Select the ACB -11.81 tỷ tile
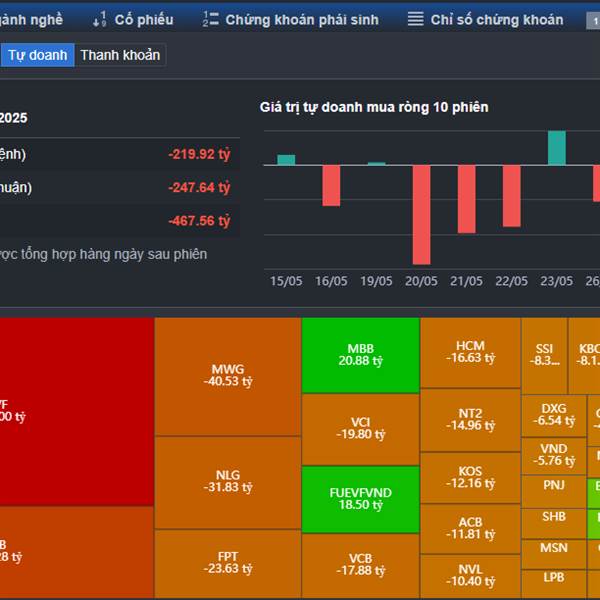 [x=470, y=529]
